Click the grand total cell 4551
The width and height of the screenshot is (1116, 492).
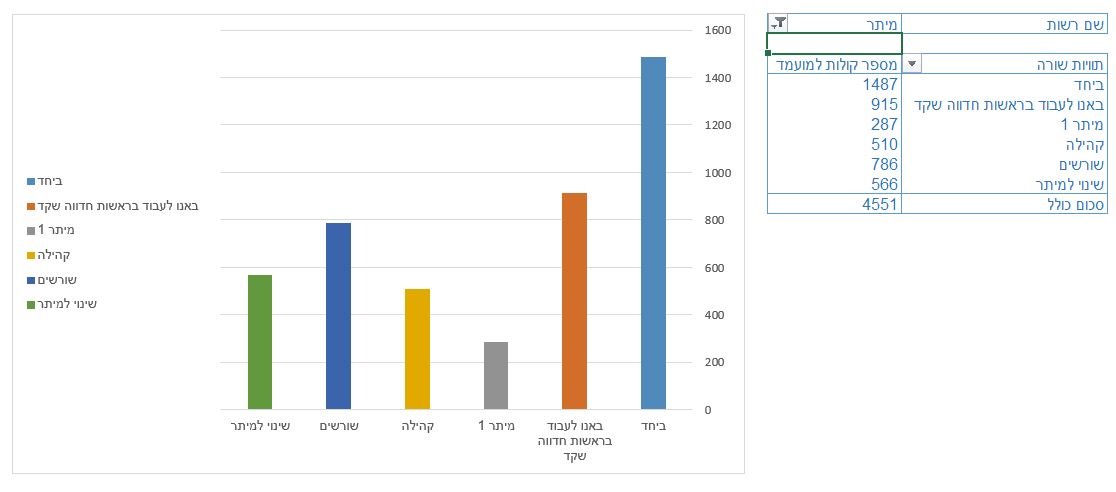(834, 204)
